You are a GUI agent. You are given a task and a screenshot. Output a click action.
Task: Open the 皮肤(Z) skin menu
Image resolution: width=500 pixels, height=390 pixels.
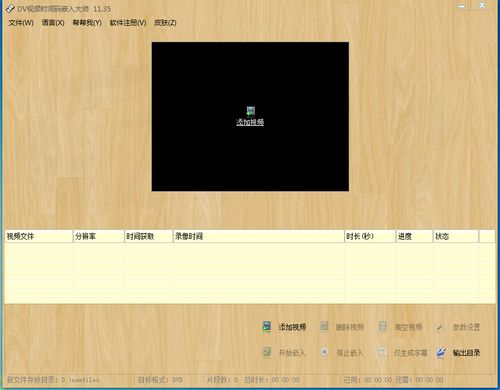(x=165, y=23)
